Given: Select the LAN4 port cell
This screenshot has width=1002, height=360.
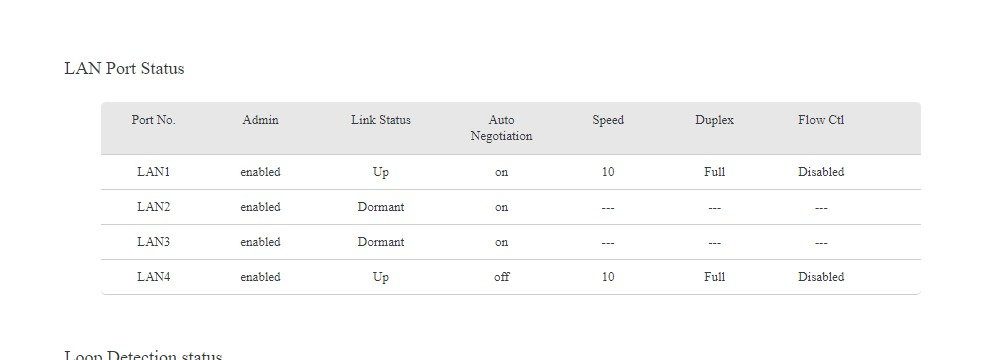Looking at the screenshot, I should 153,277.
